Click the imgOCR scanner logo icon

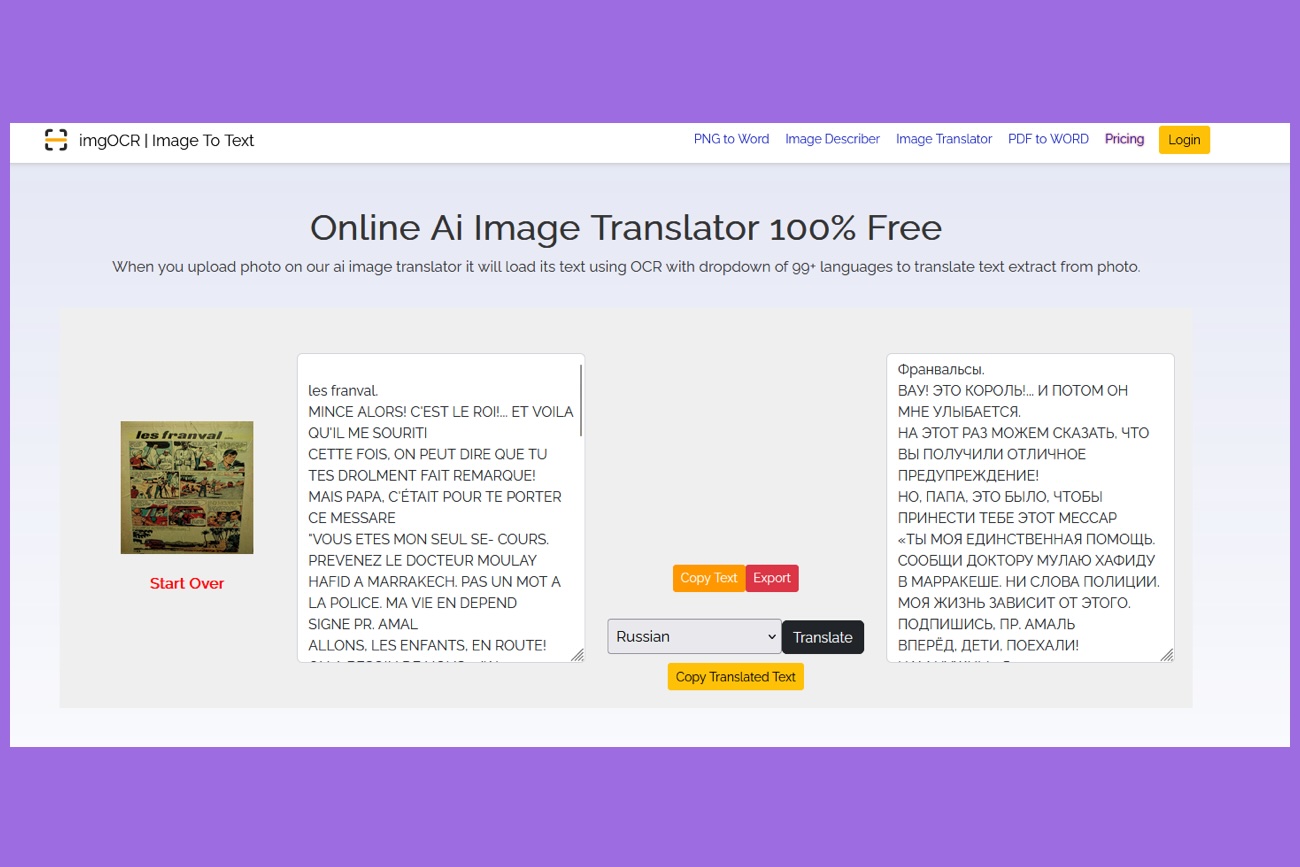56,140
